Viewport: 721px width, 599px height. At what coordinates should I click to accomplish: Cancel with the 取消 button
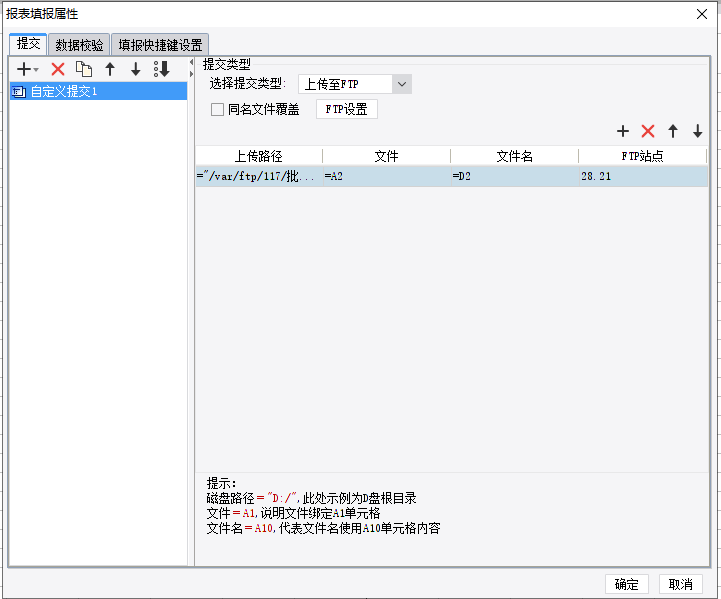tap(681, 584)
